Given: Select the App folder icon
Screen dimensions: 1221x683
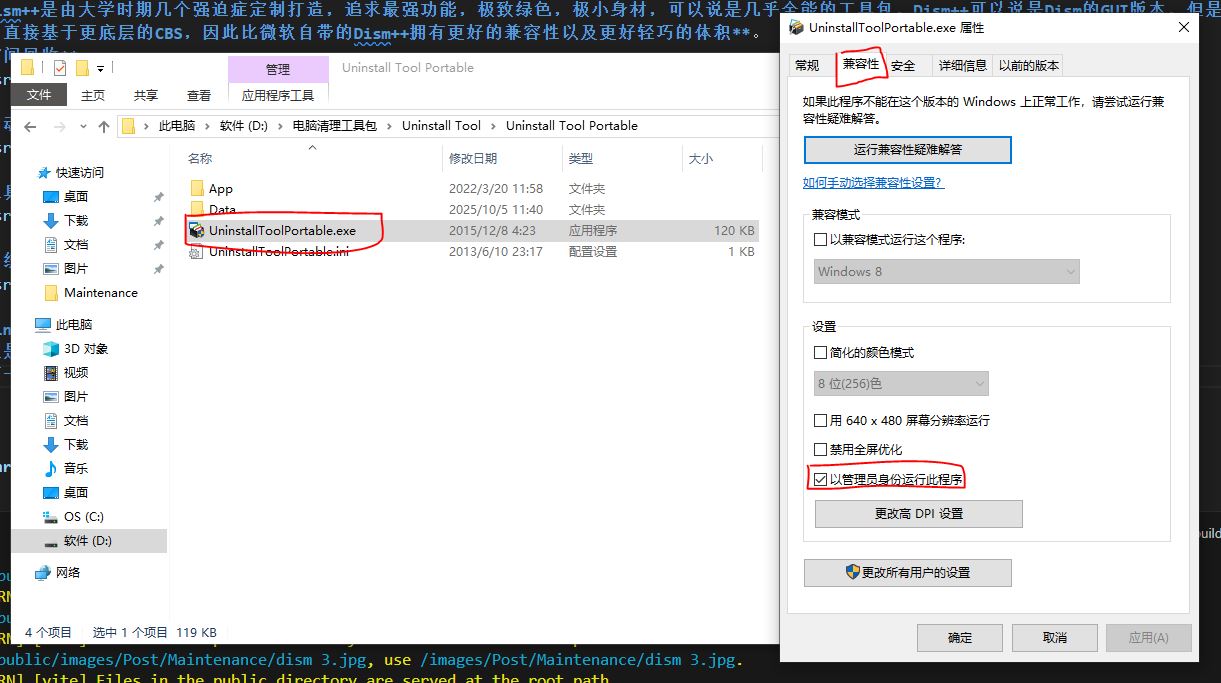Looking at the screenshot, I should 197,189.
